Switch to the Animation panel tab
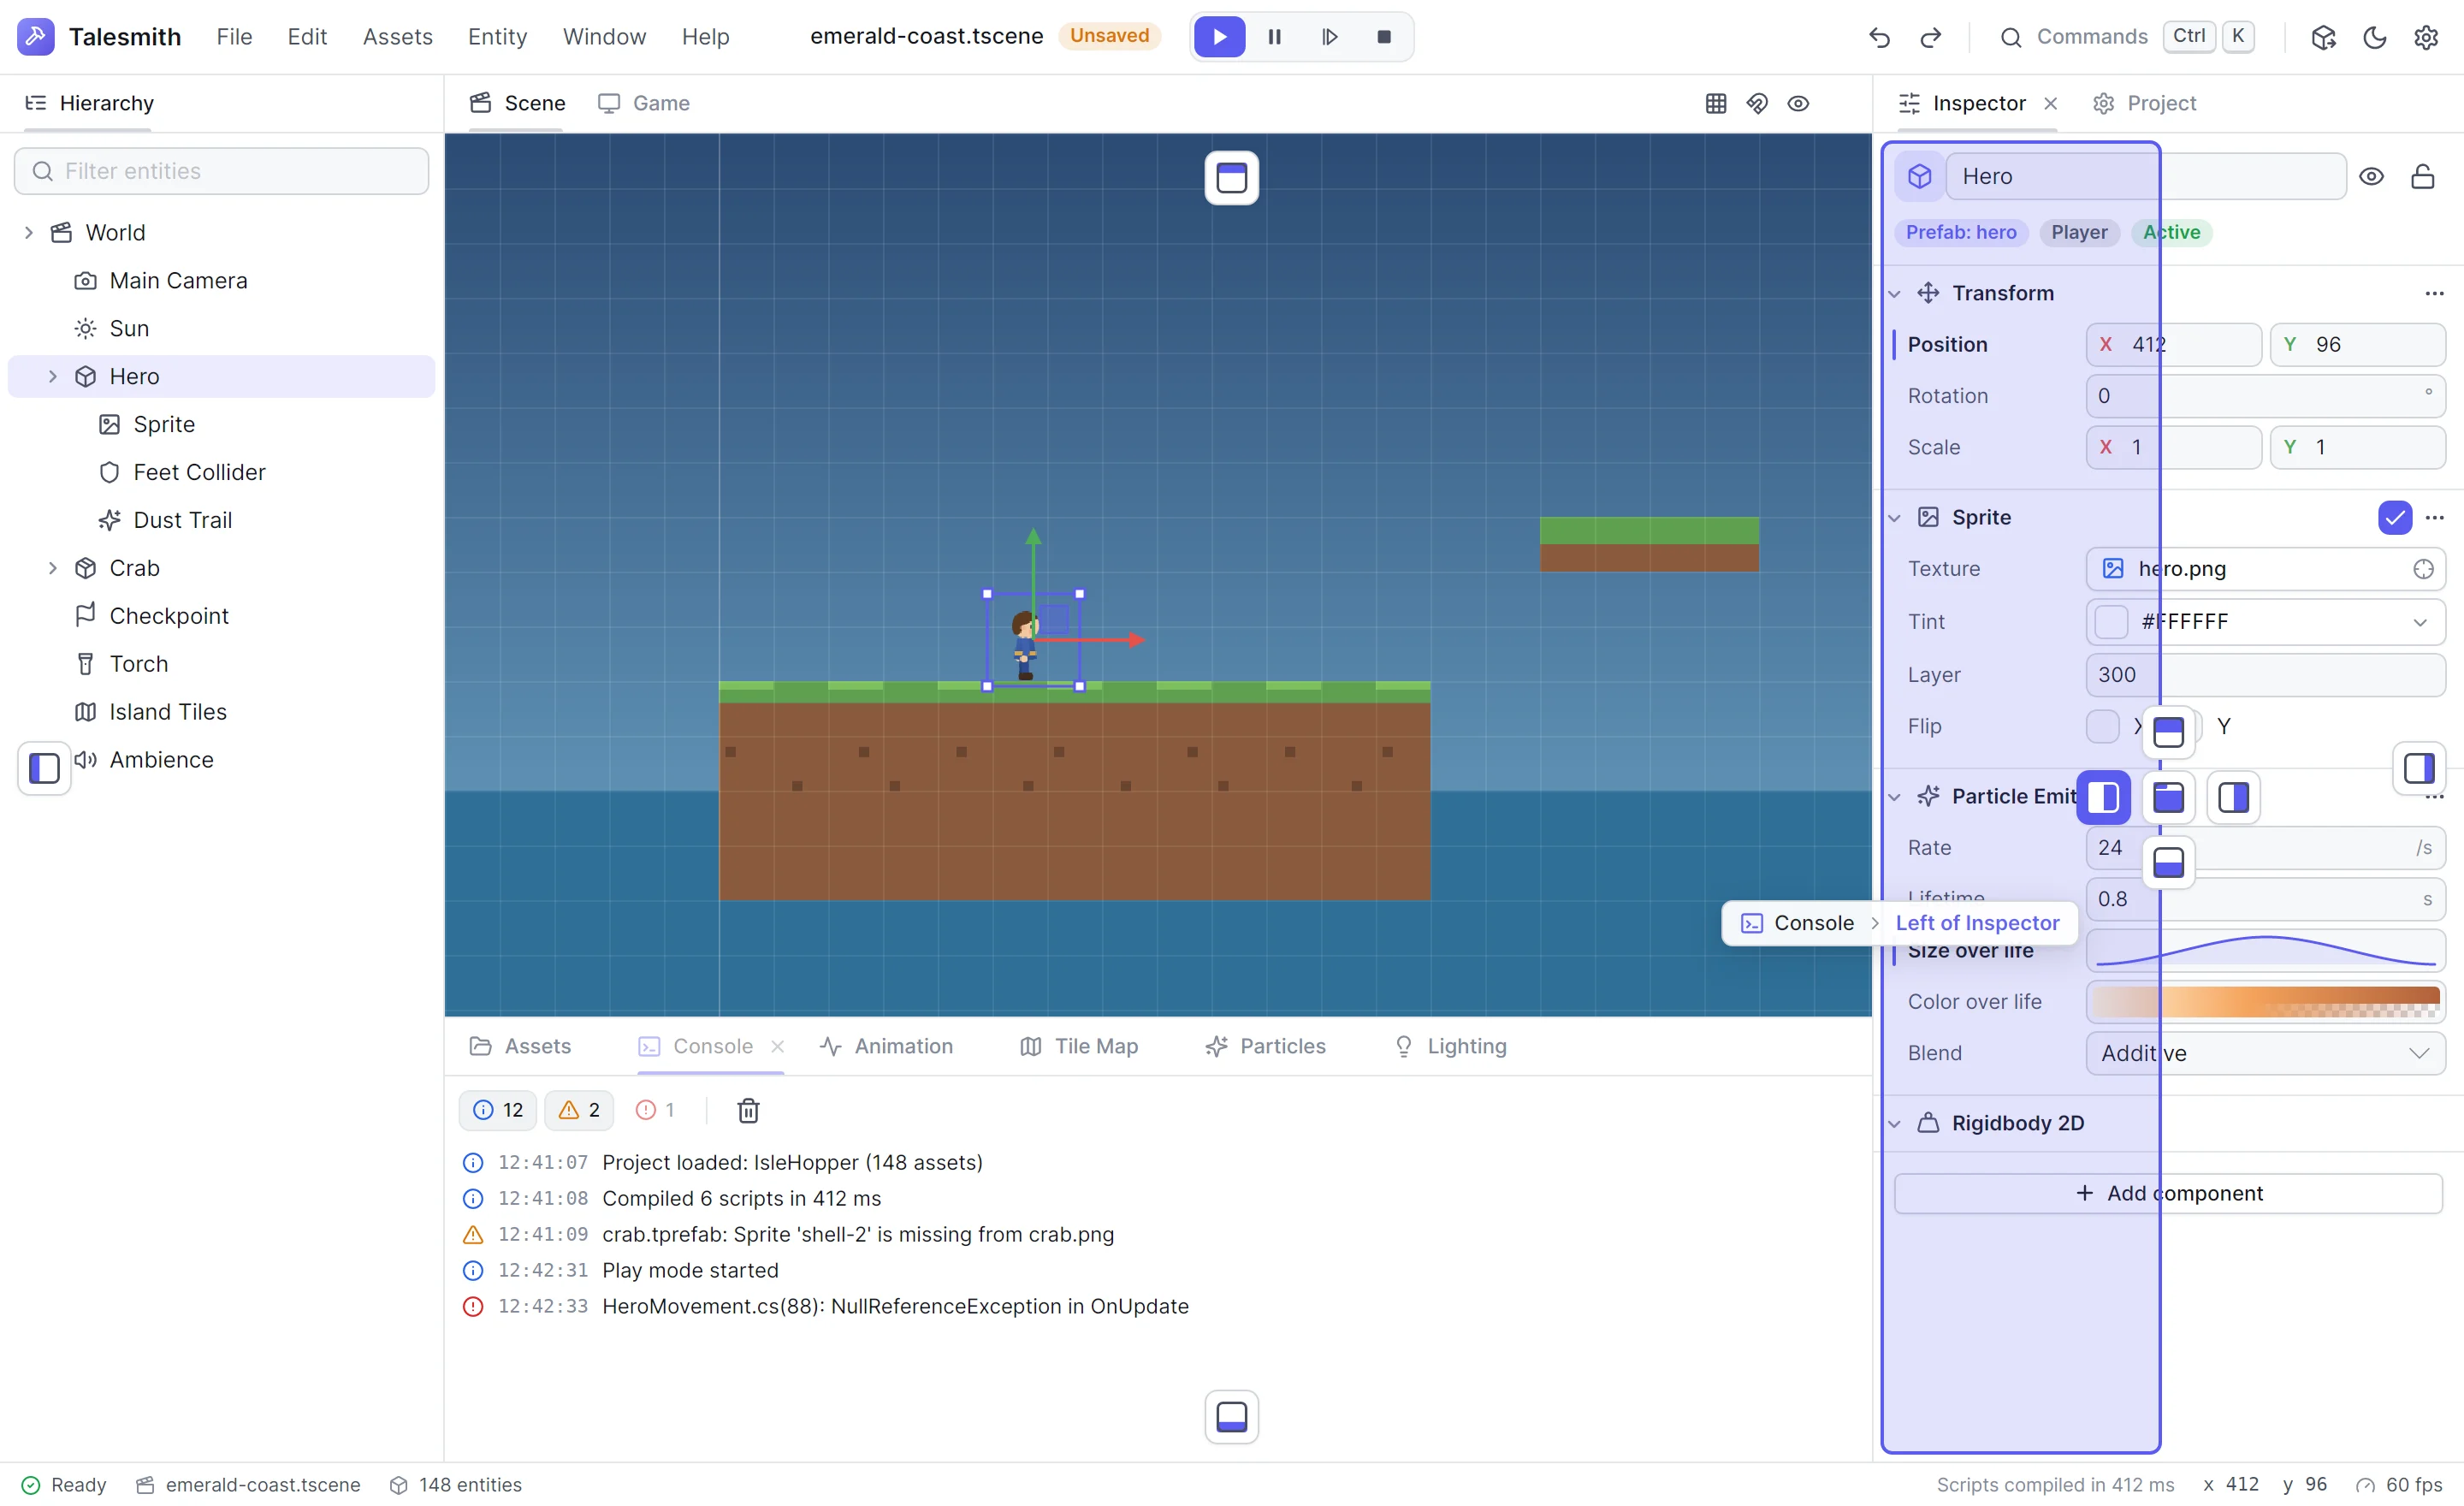 (886, 1046)
